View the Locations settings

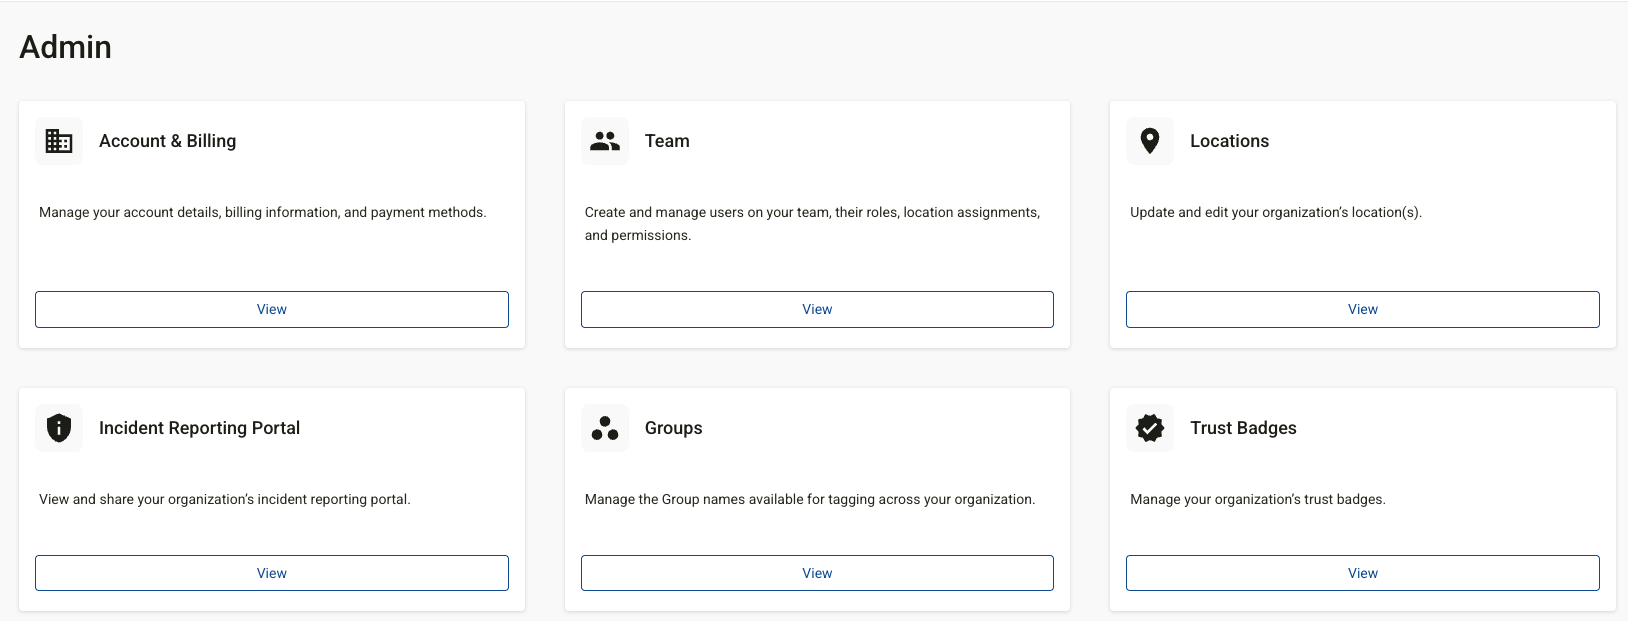click(1362, 309)
